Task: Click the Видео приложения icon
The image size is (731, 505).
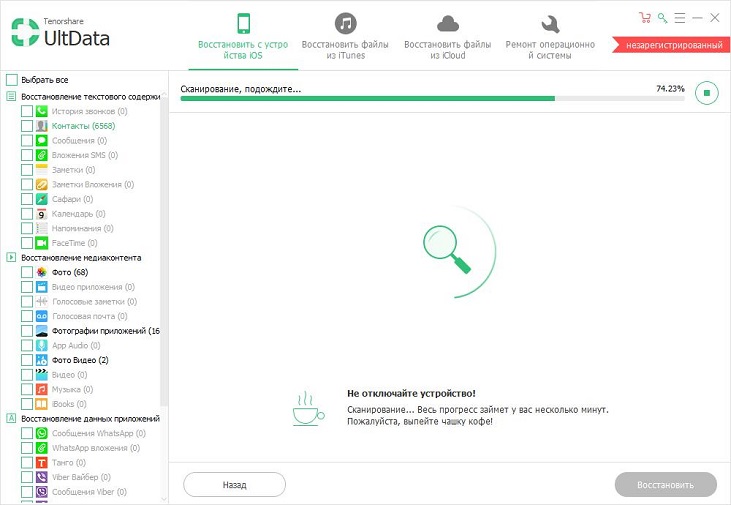Action: point(41,287)
